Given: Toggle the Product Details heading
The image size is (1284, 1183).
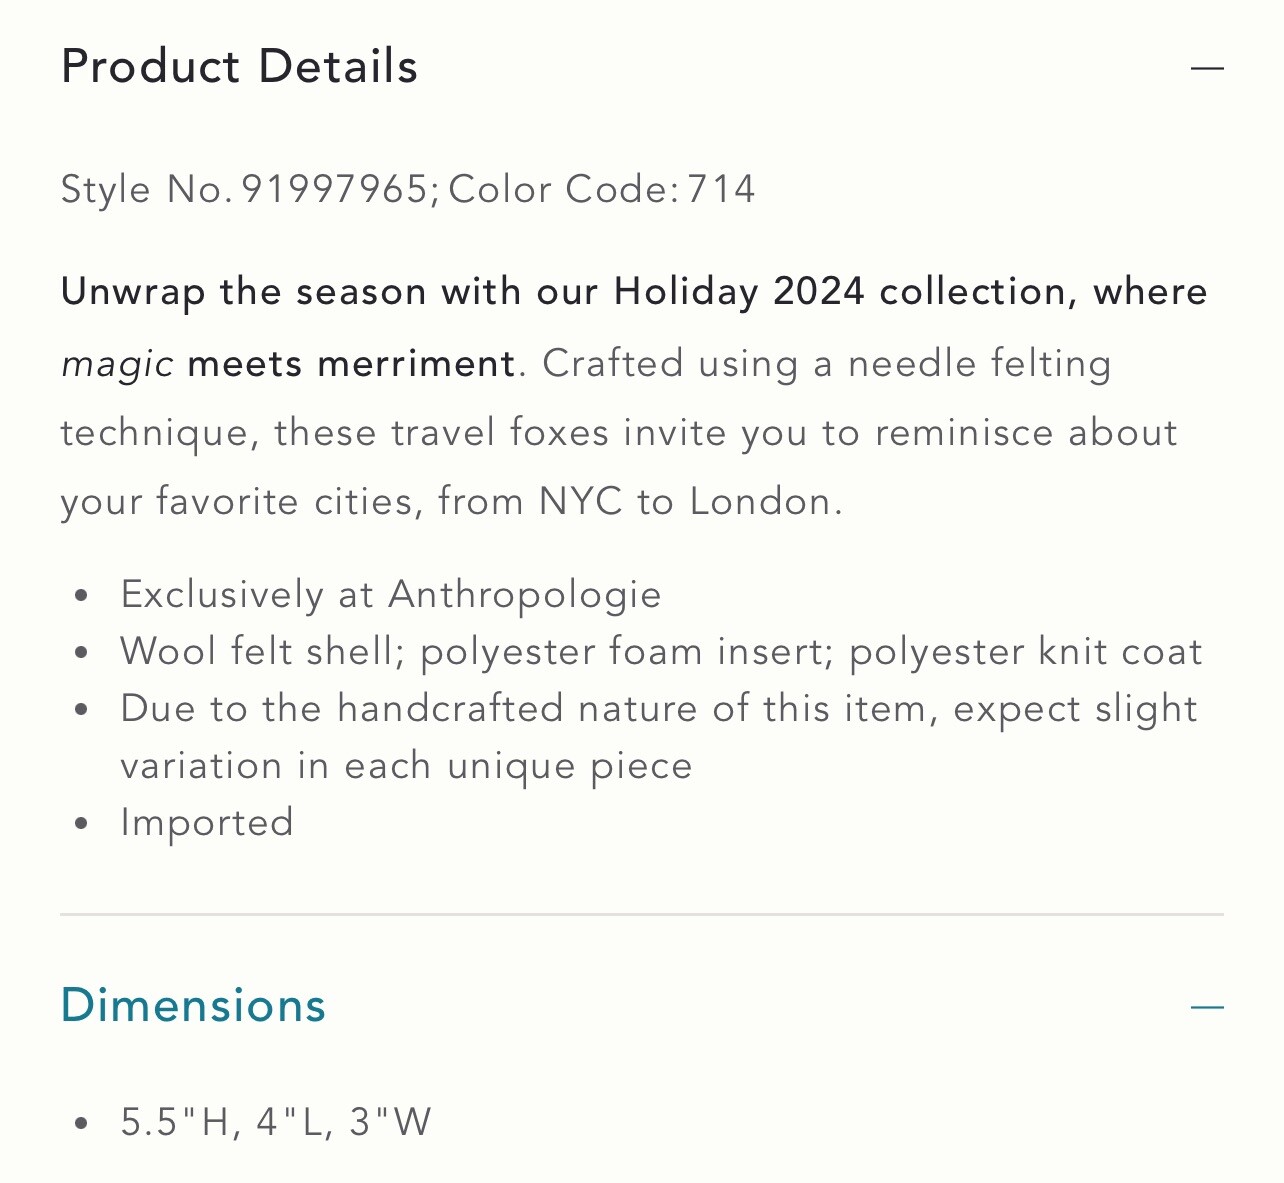Looking at the screenshot, I should pyautogui.click(x=239, y=67).
